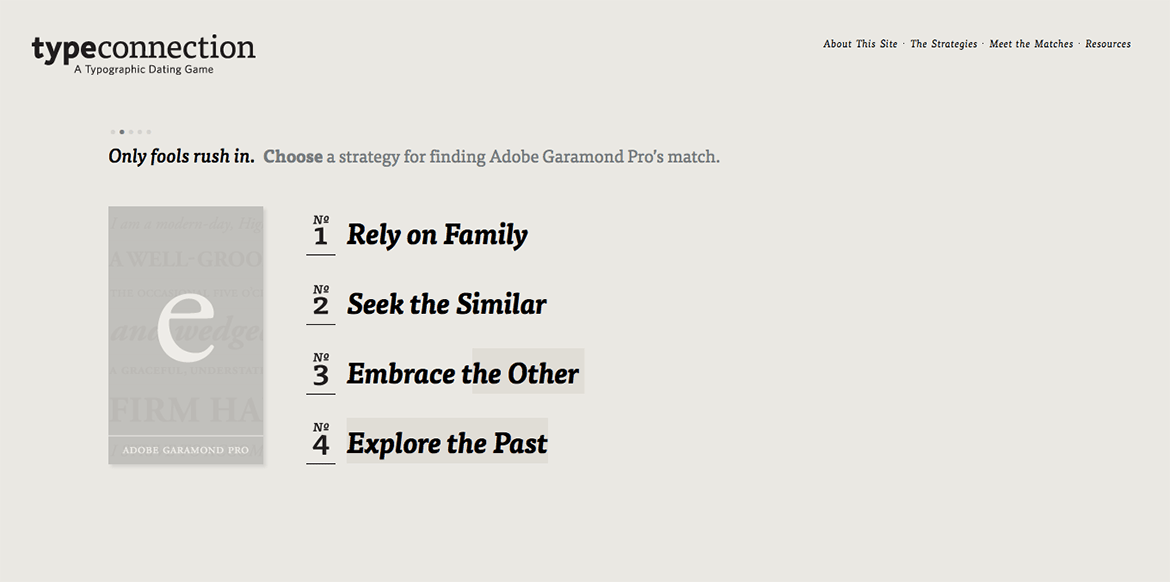Open the Resources link
The image size is (1170, 582).
[1108, 44]
